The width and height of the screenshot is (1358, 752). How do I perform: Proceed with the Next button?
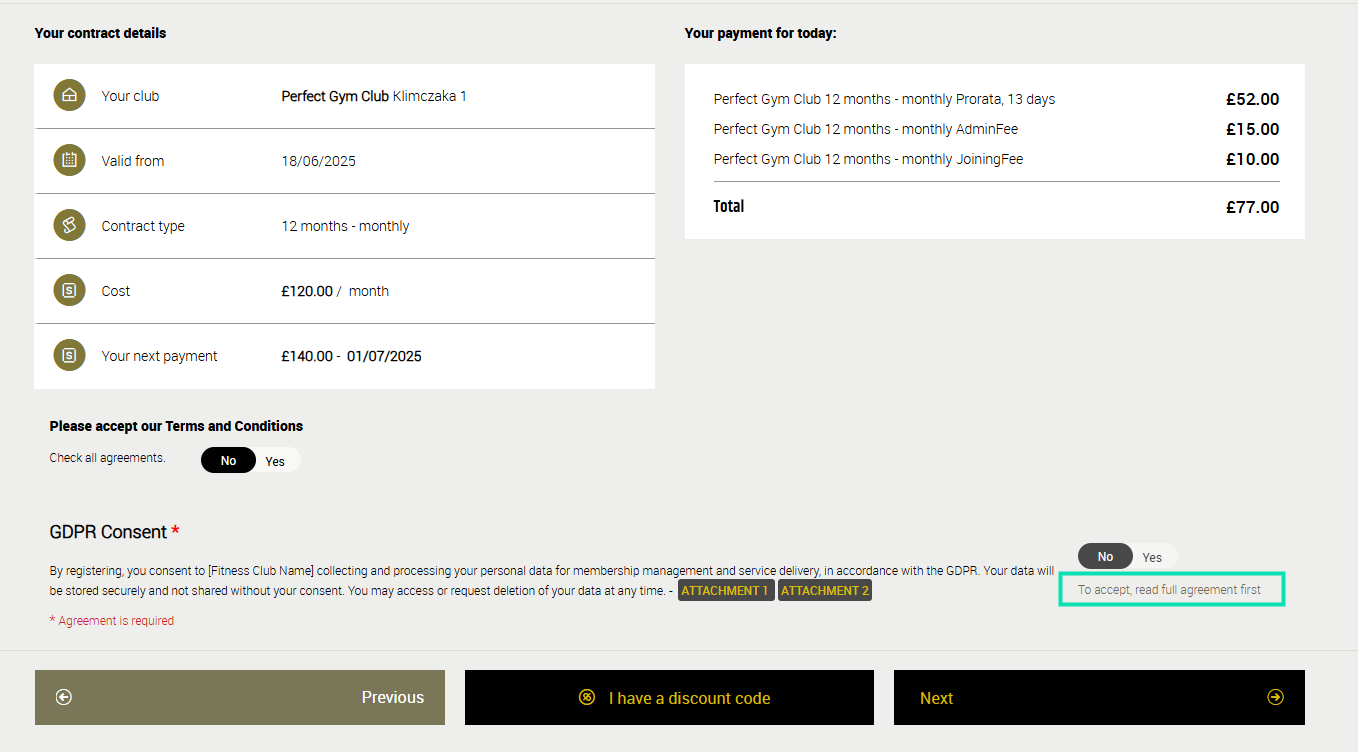pos(1099,698)
